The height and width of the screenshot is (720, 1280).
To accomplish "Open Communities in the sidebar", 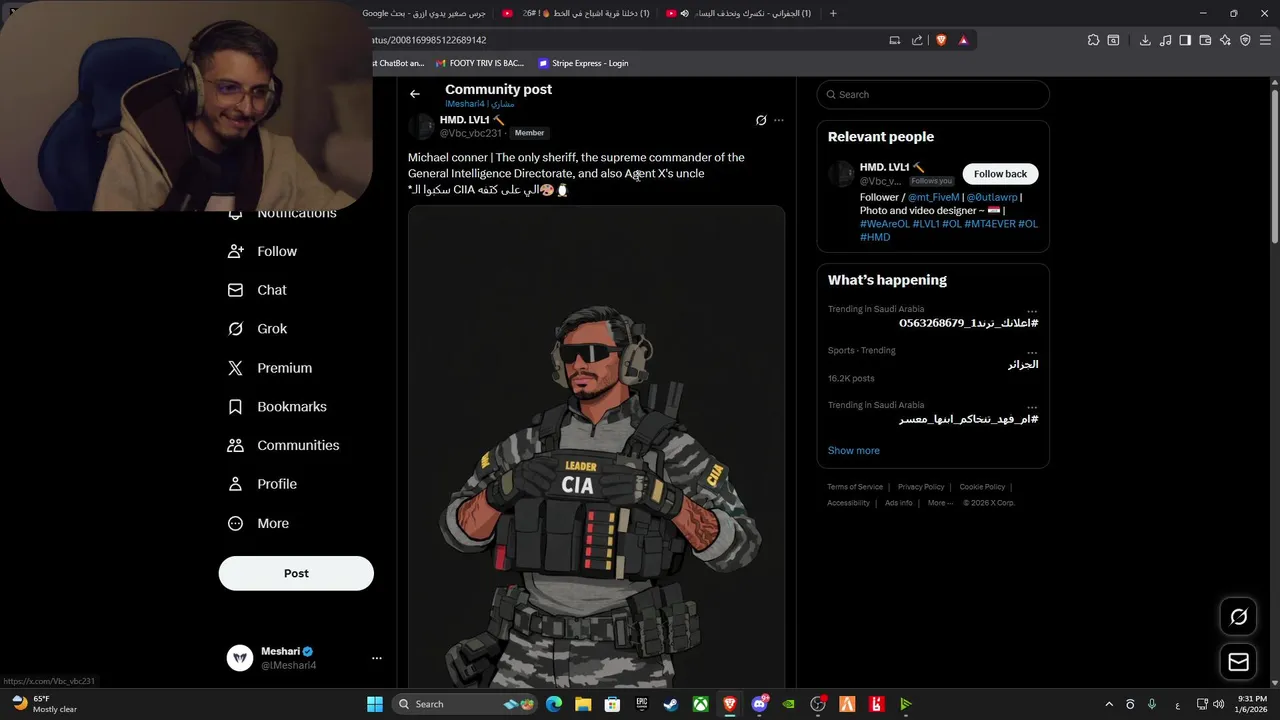I will point(283,445).
